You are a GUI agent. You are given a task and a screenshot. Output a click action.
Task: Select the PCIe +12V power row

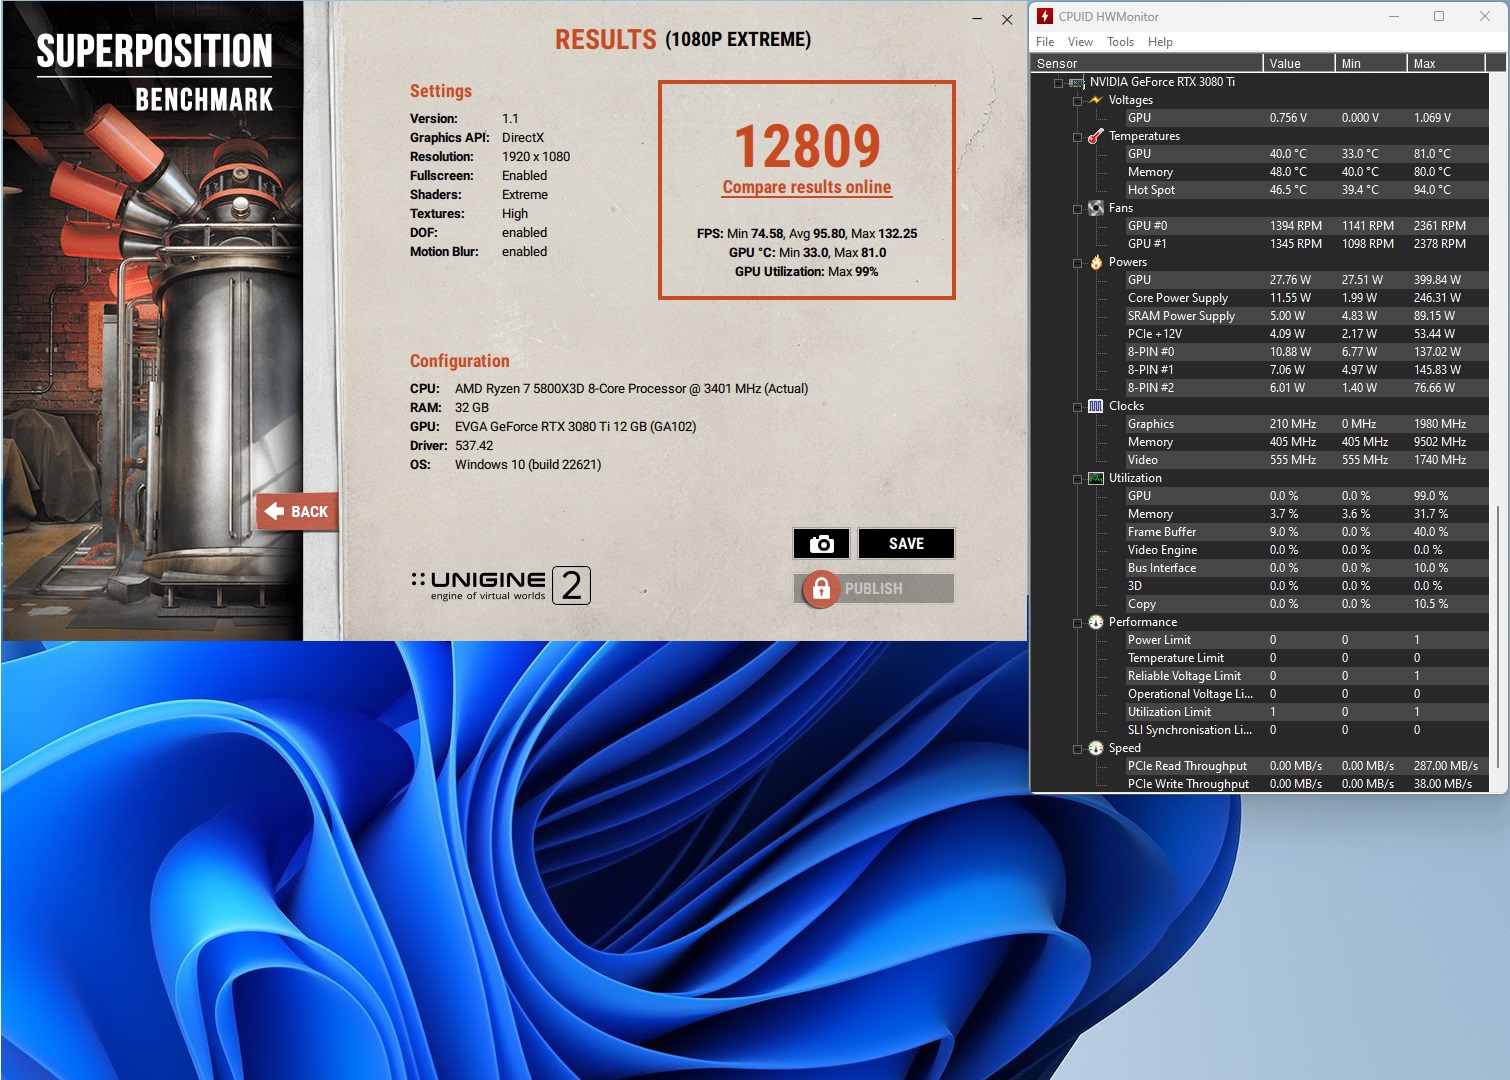click(1306, 334)
